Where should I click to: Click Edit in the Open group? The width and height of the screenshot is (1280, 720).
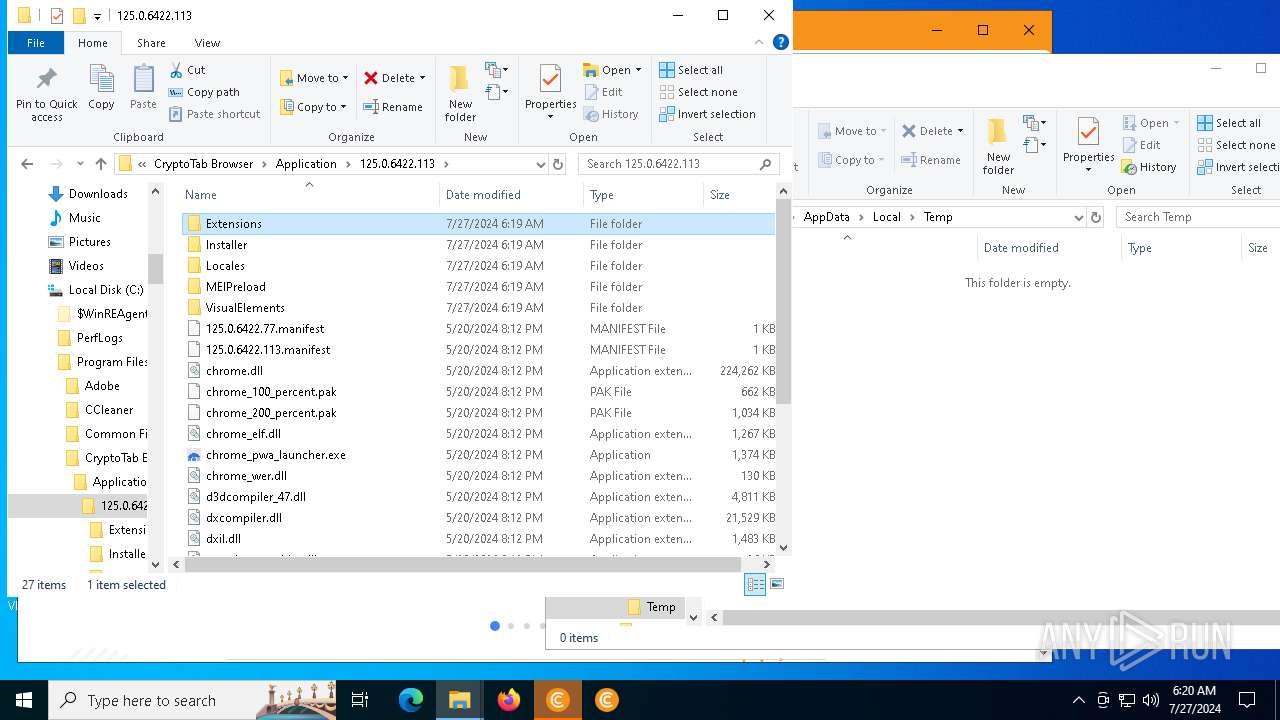point(603,92)
